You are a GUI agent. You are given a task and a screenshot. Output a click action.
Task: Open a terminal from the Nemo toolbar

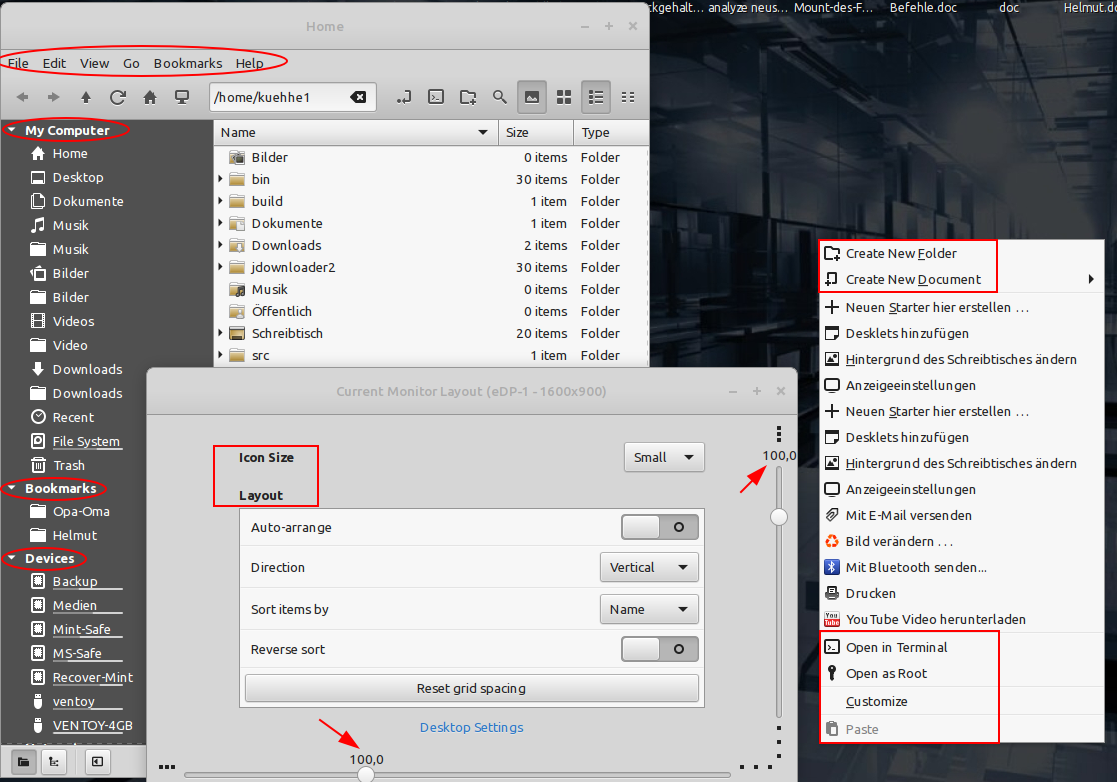(435, 97)
